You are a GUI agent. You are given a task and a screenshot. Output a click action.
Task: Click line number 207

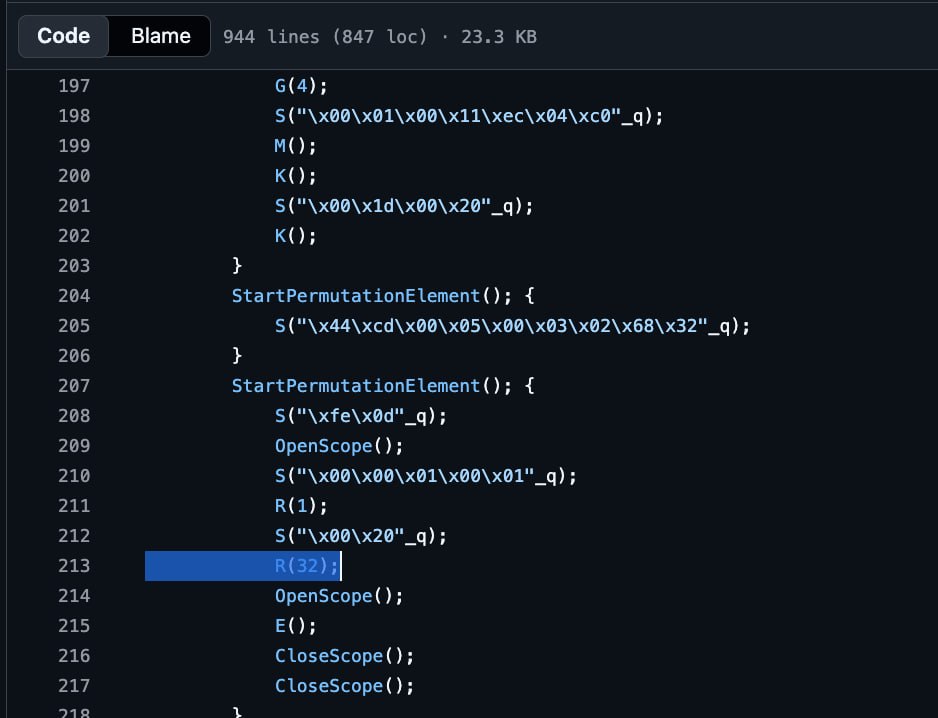(x=74, y=386)
